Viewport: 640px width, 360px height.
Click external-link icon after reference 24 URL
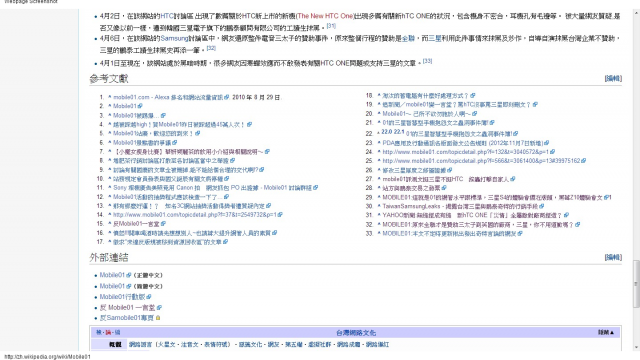coord(552,152)
